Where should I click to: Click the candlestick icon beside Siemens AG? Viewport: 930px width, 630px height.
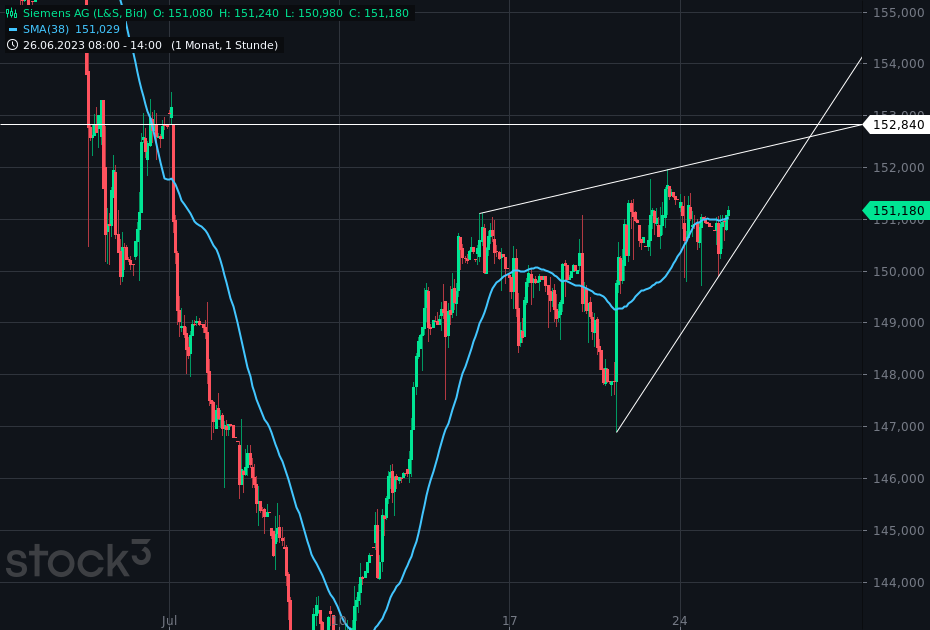pos(12,13)
